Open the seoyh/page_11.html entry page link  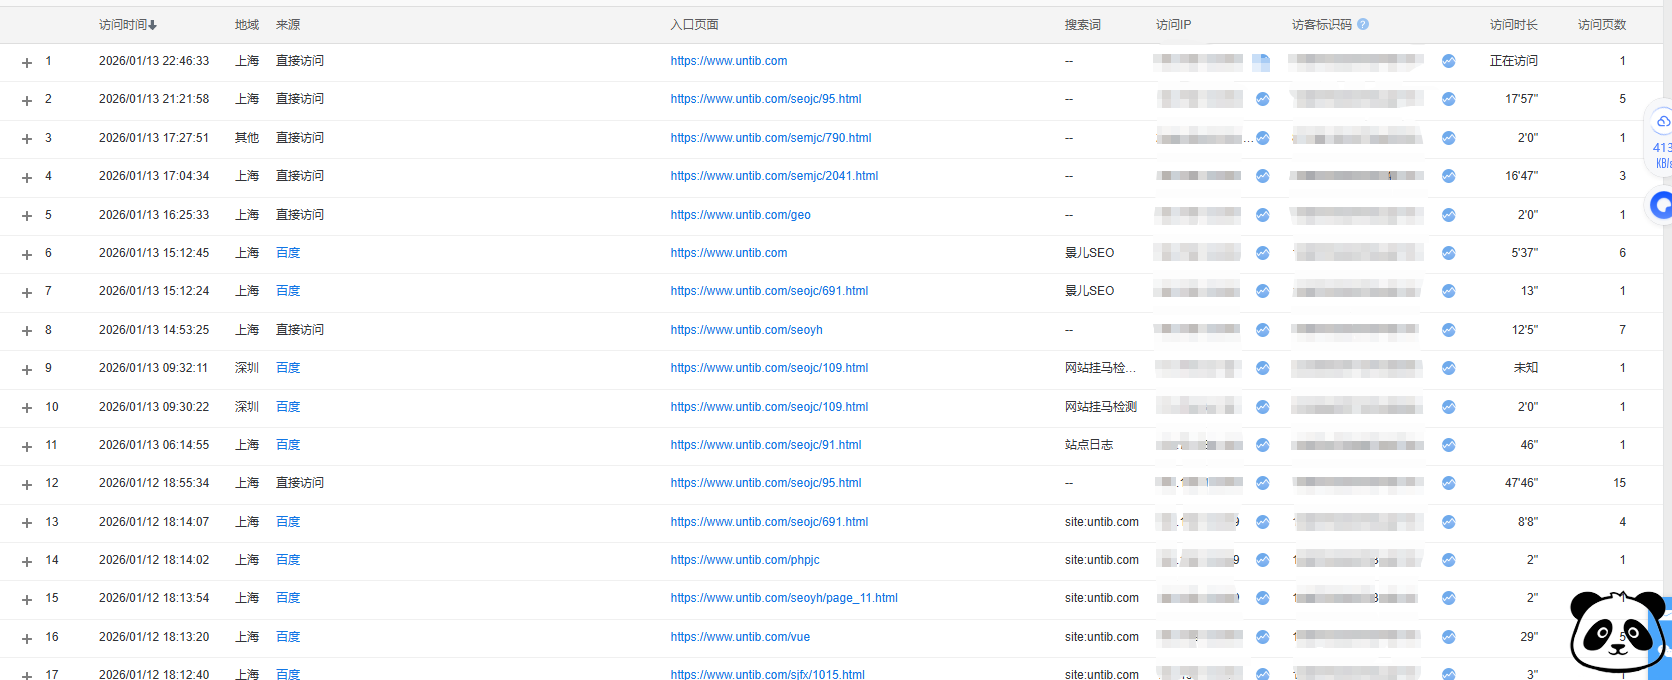pyautogui.click(x=783, y=598)
